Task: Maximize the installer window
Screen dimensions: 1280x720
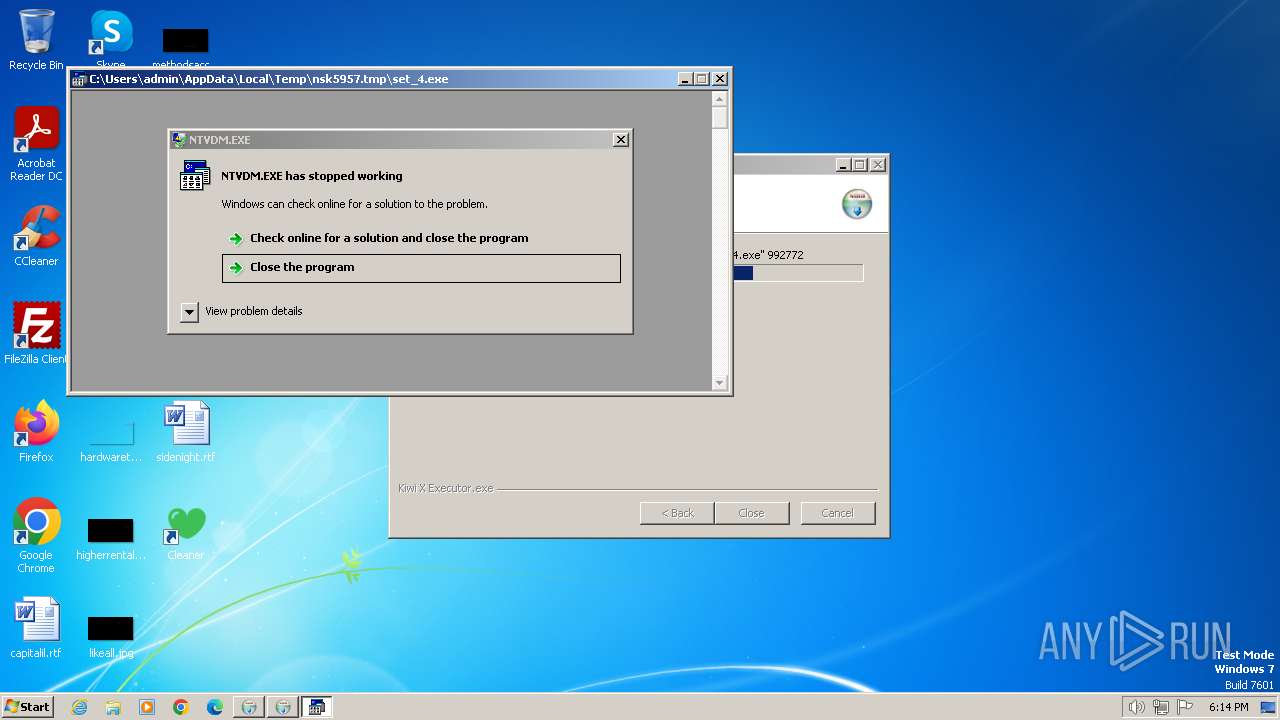Action: tap(860, 165)
